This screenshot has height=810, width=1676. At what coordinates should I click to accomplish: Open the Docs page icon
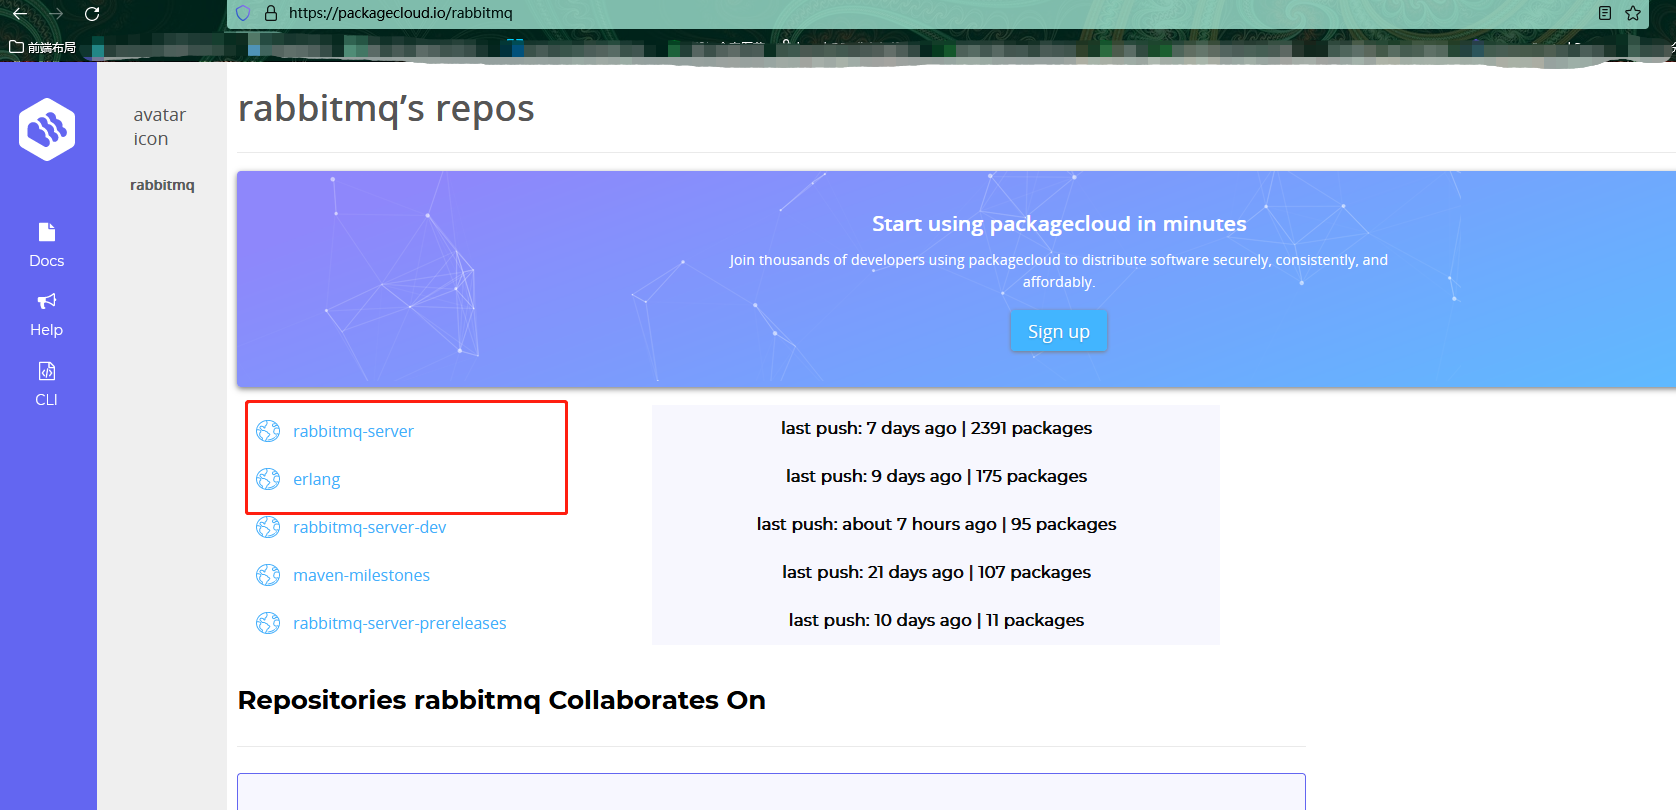47,232
